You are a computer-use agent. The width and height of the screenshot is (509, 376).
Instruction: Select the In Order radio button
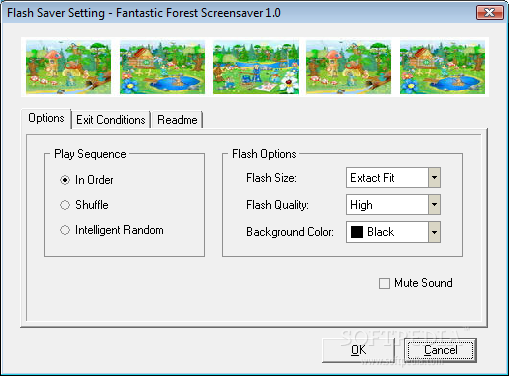point(65,180)
